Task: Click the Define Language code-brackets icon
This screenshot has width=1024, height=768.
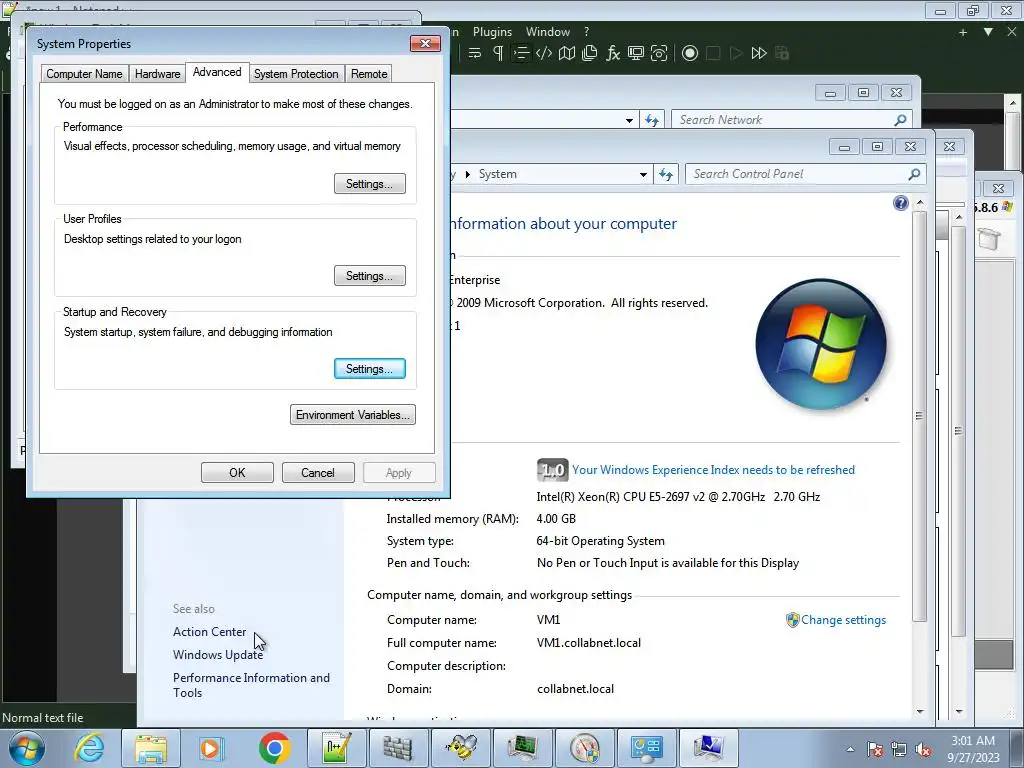Action: coord(543,54)
